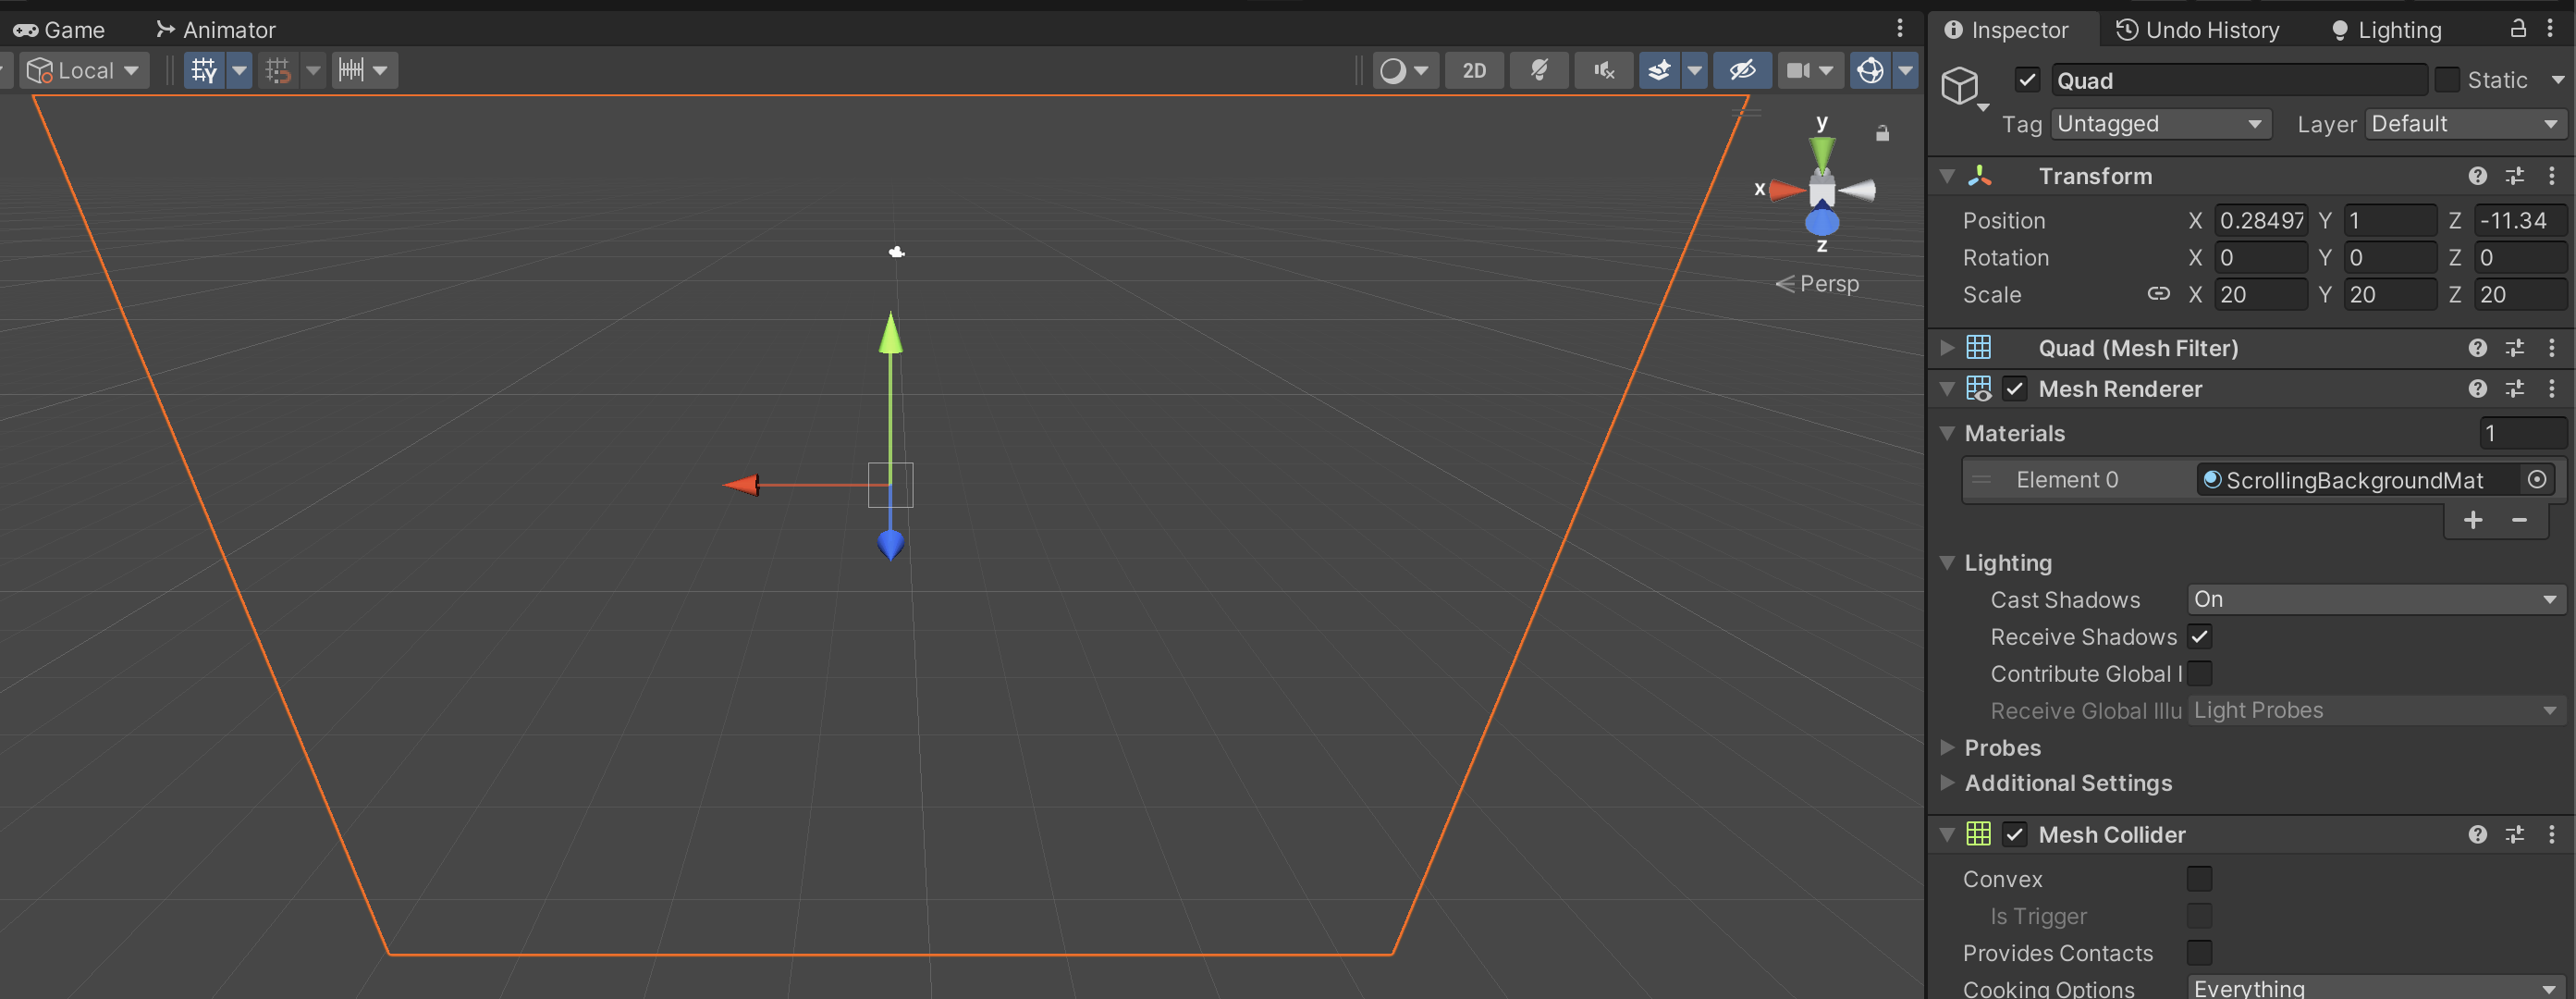Enable the Convex checkbox
This screenshot has width=2576, height=999.
tap(2199, 878)
